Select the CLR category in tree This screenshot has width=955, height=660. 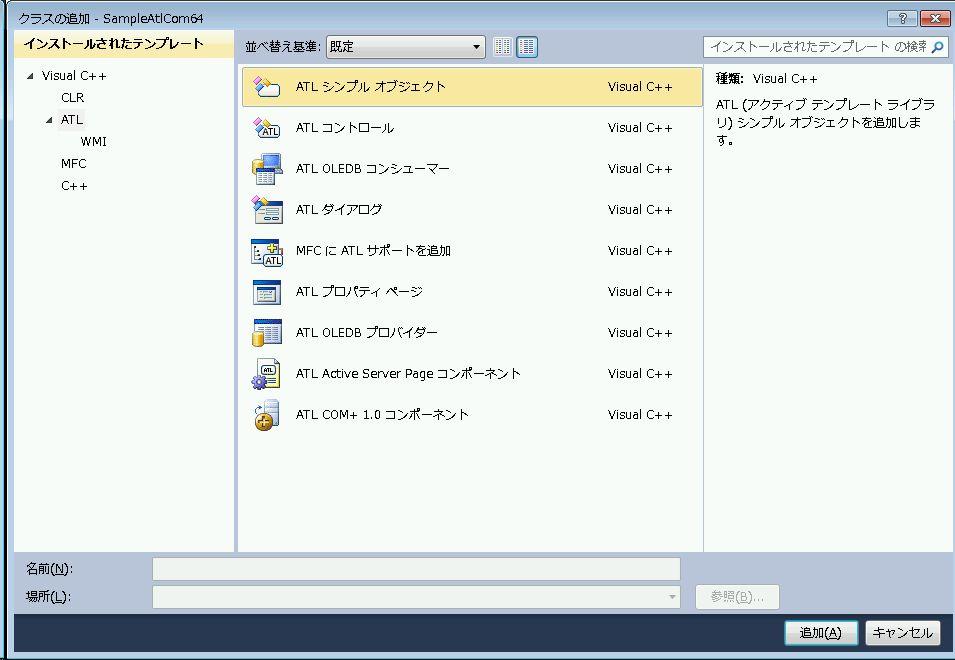click(72, 98)
